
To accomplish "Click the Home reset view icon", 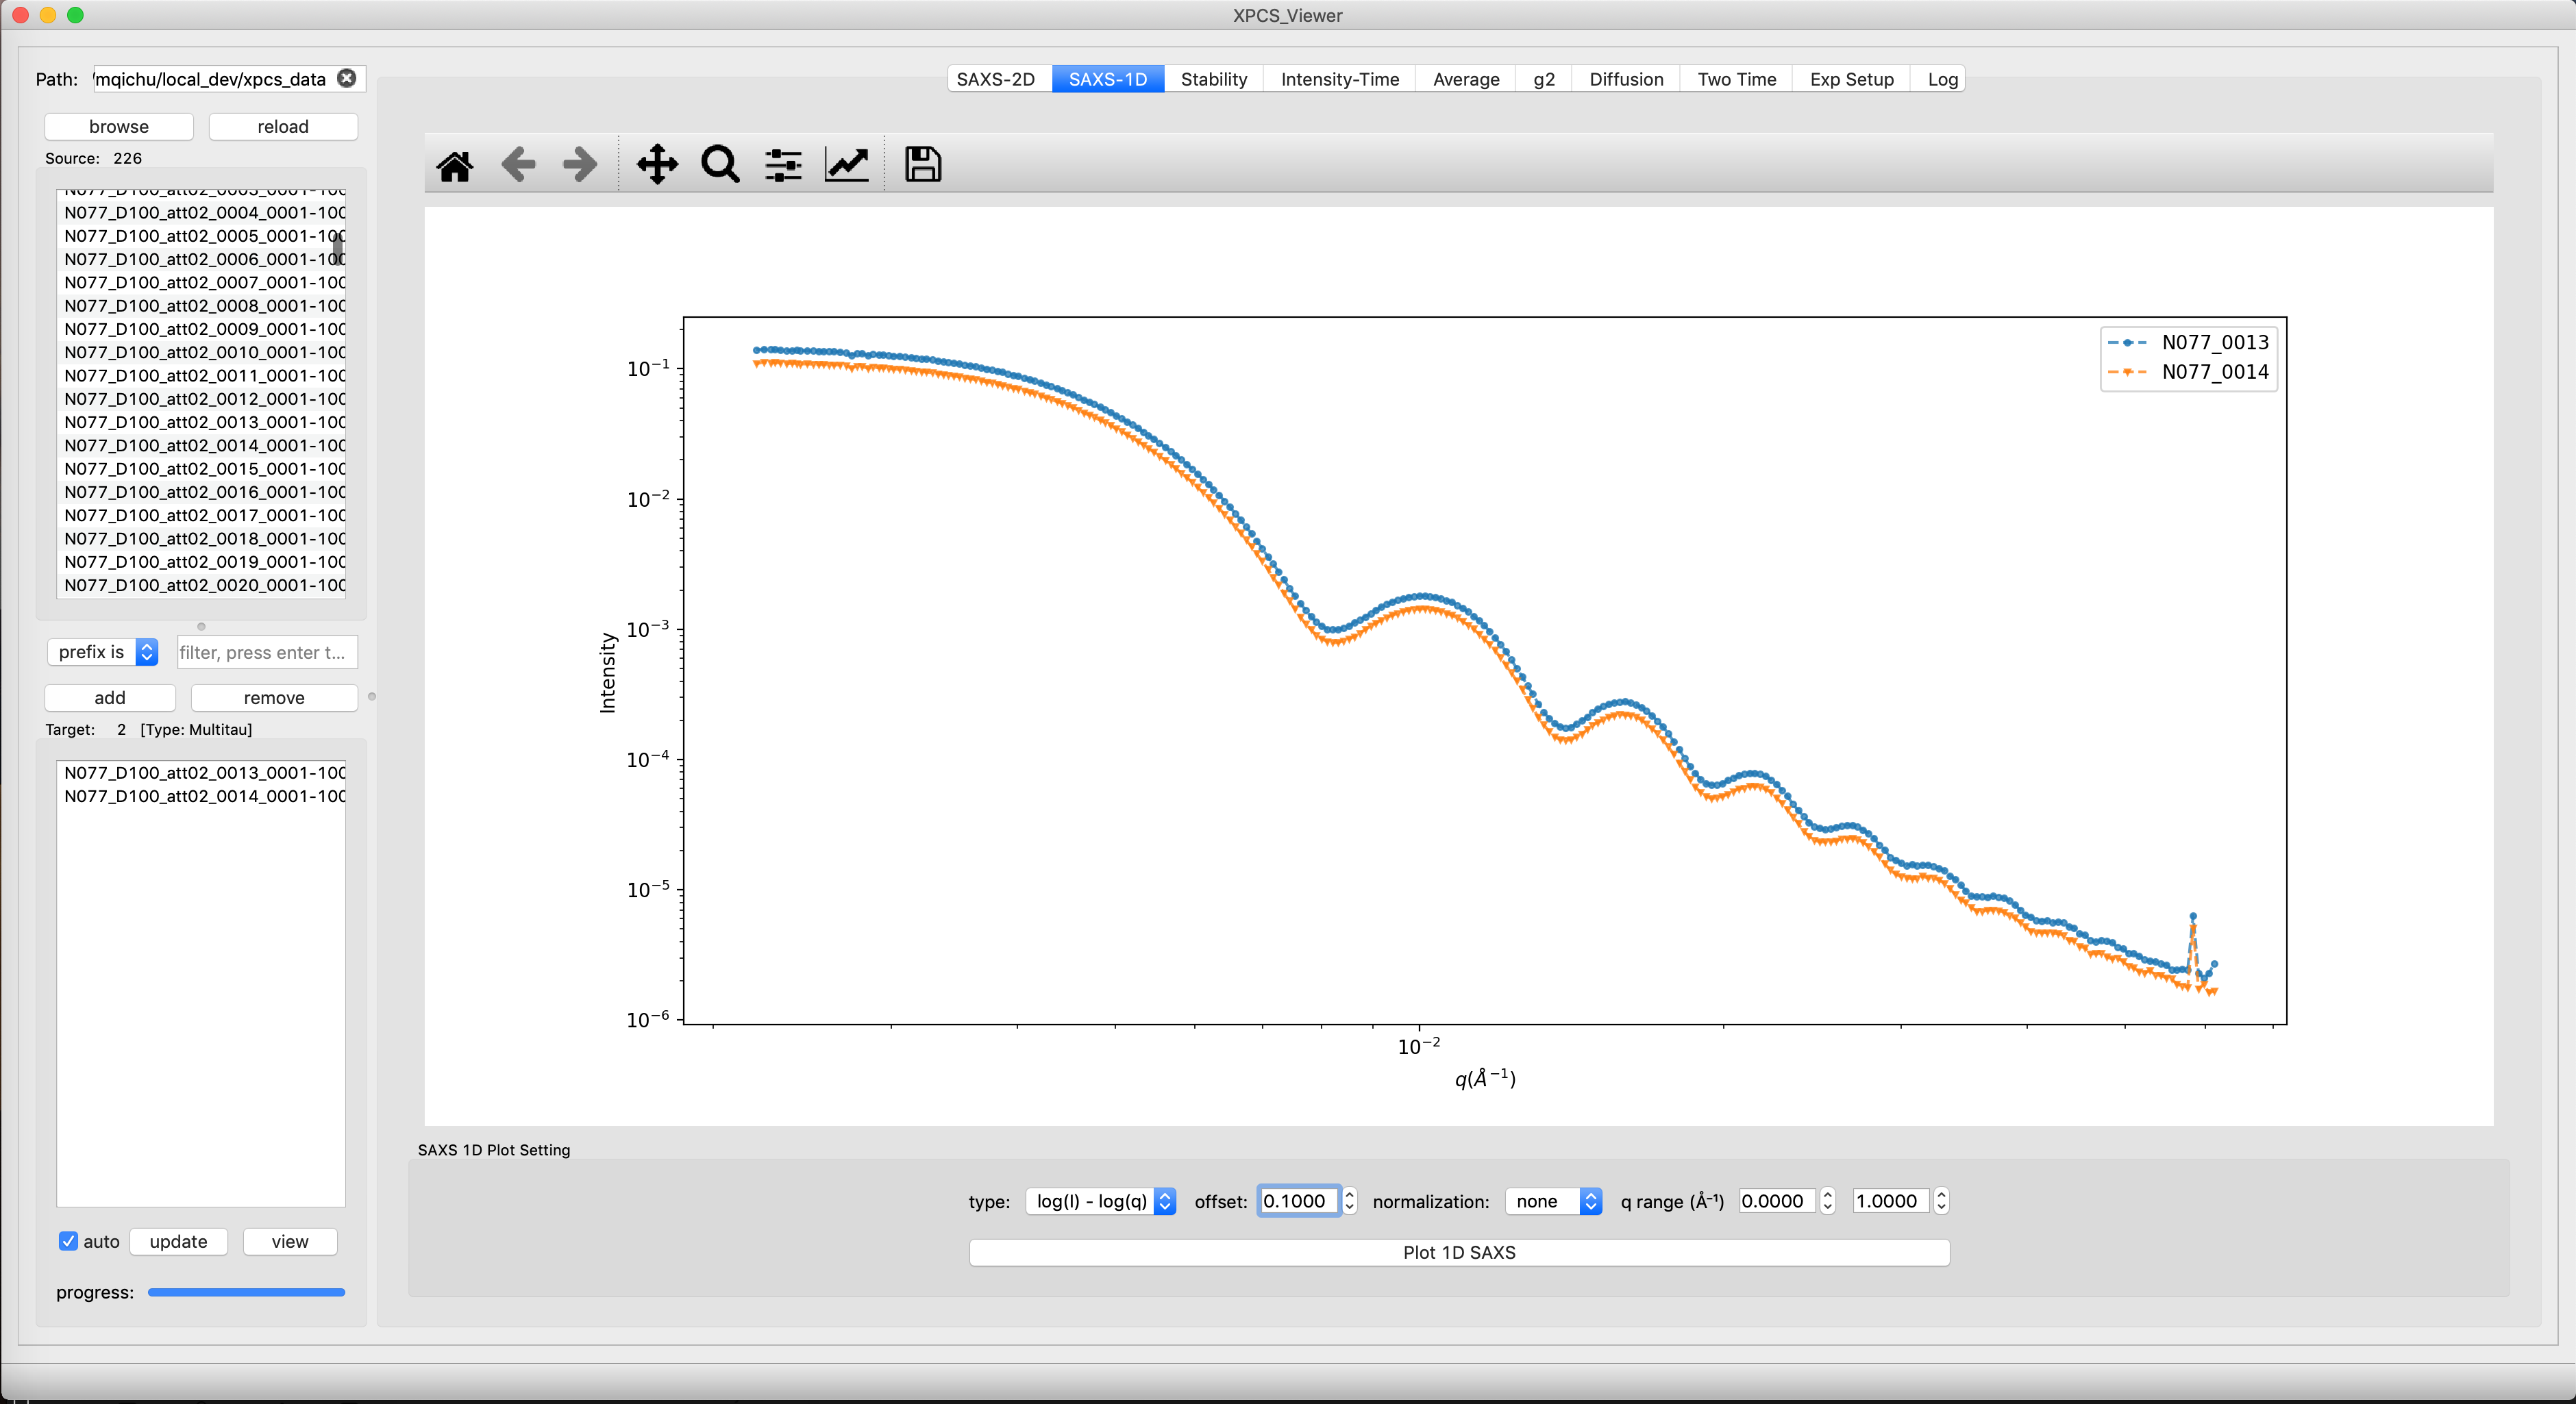I will 455,165.
